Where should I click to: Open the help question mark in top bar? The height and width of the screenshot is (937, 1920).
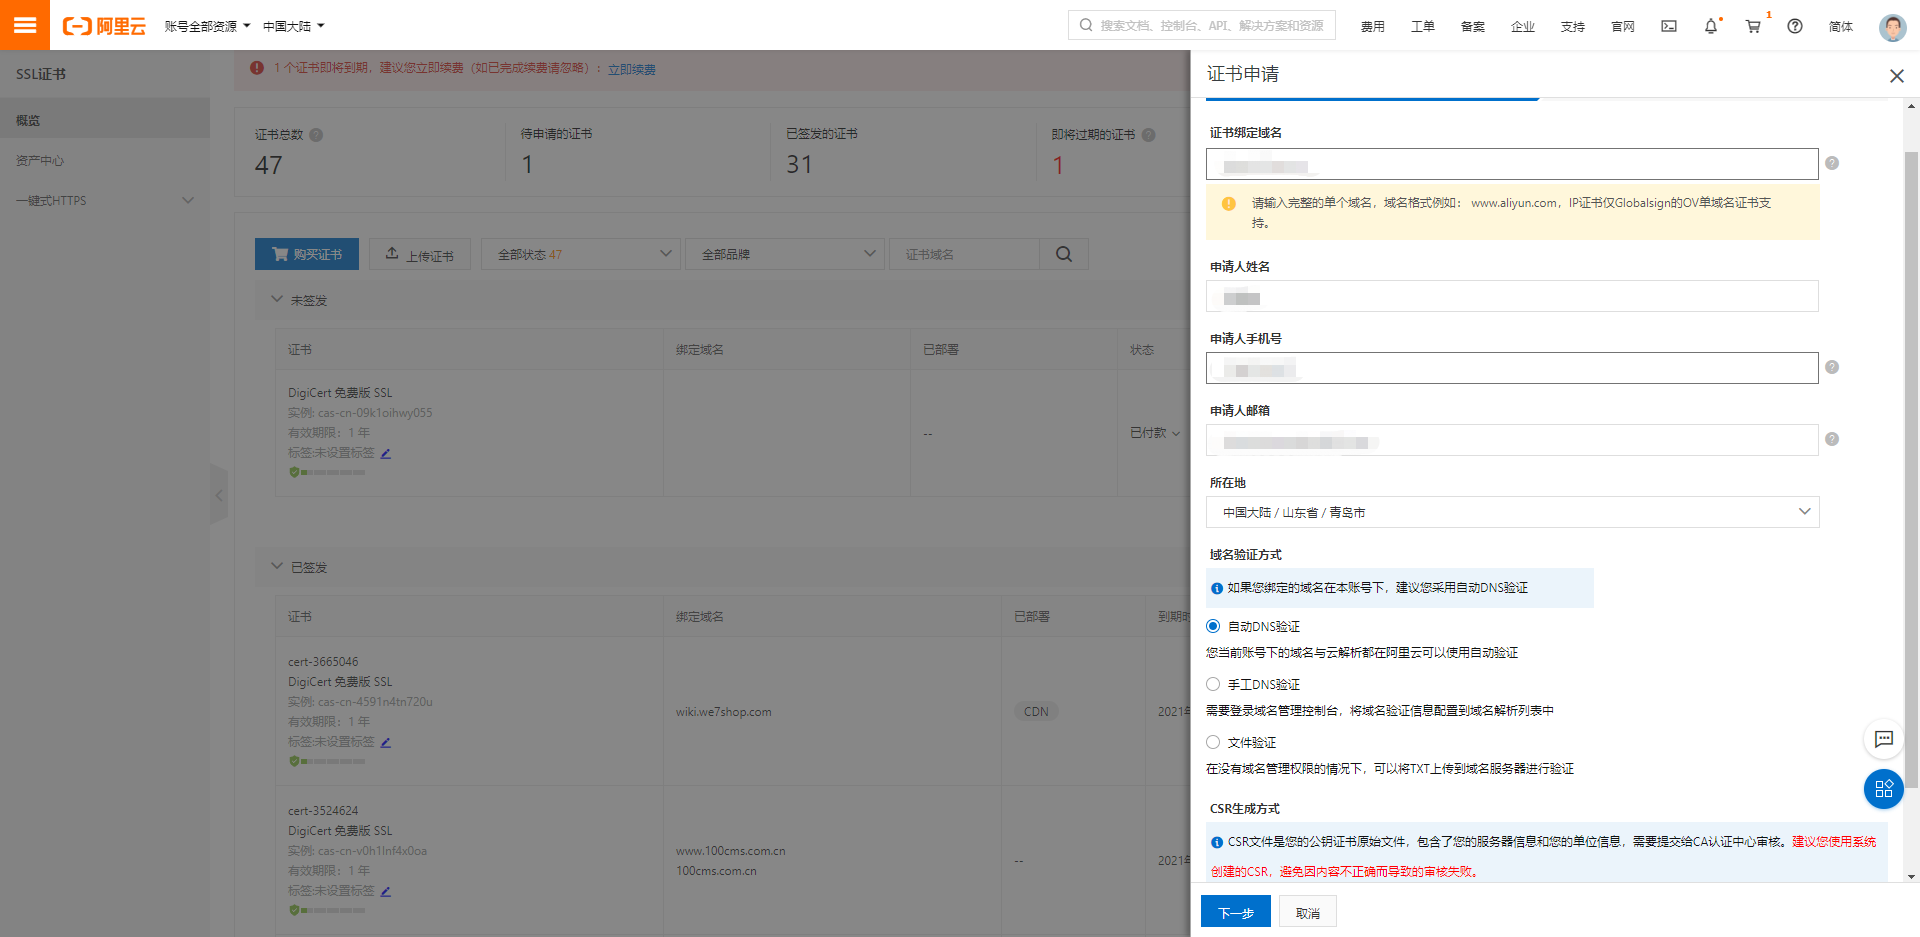click(x=1795, y=26)
